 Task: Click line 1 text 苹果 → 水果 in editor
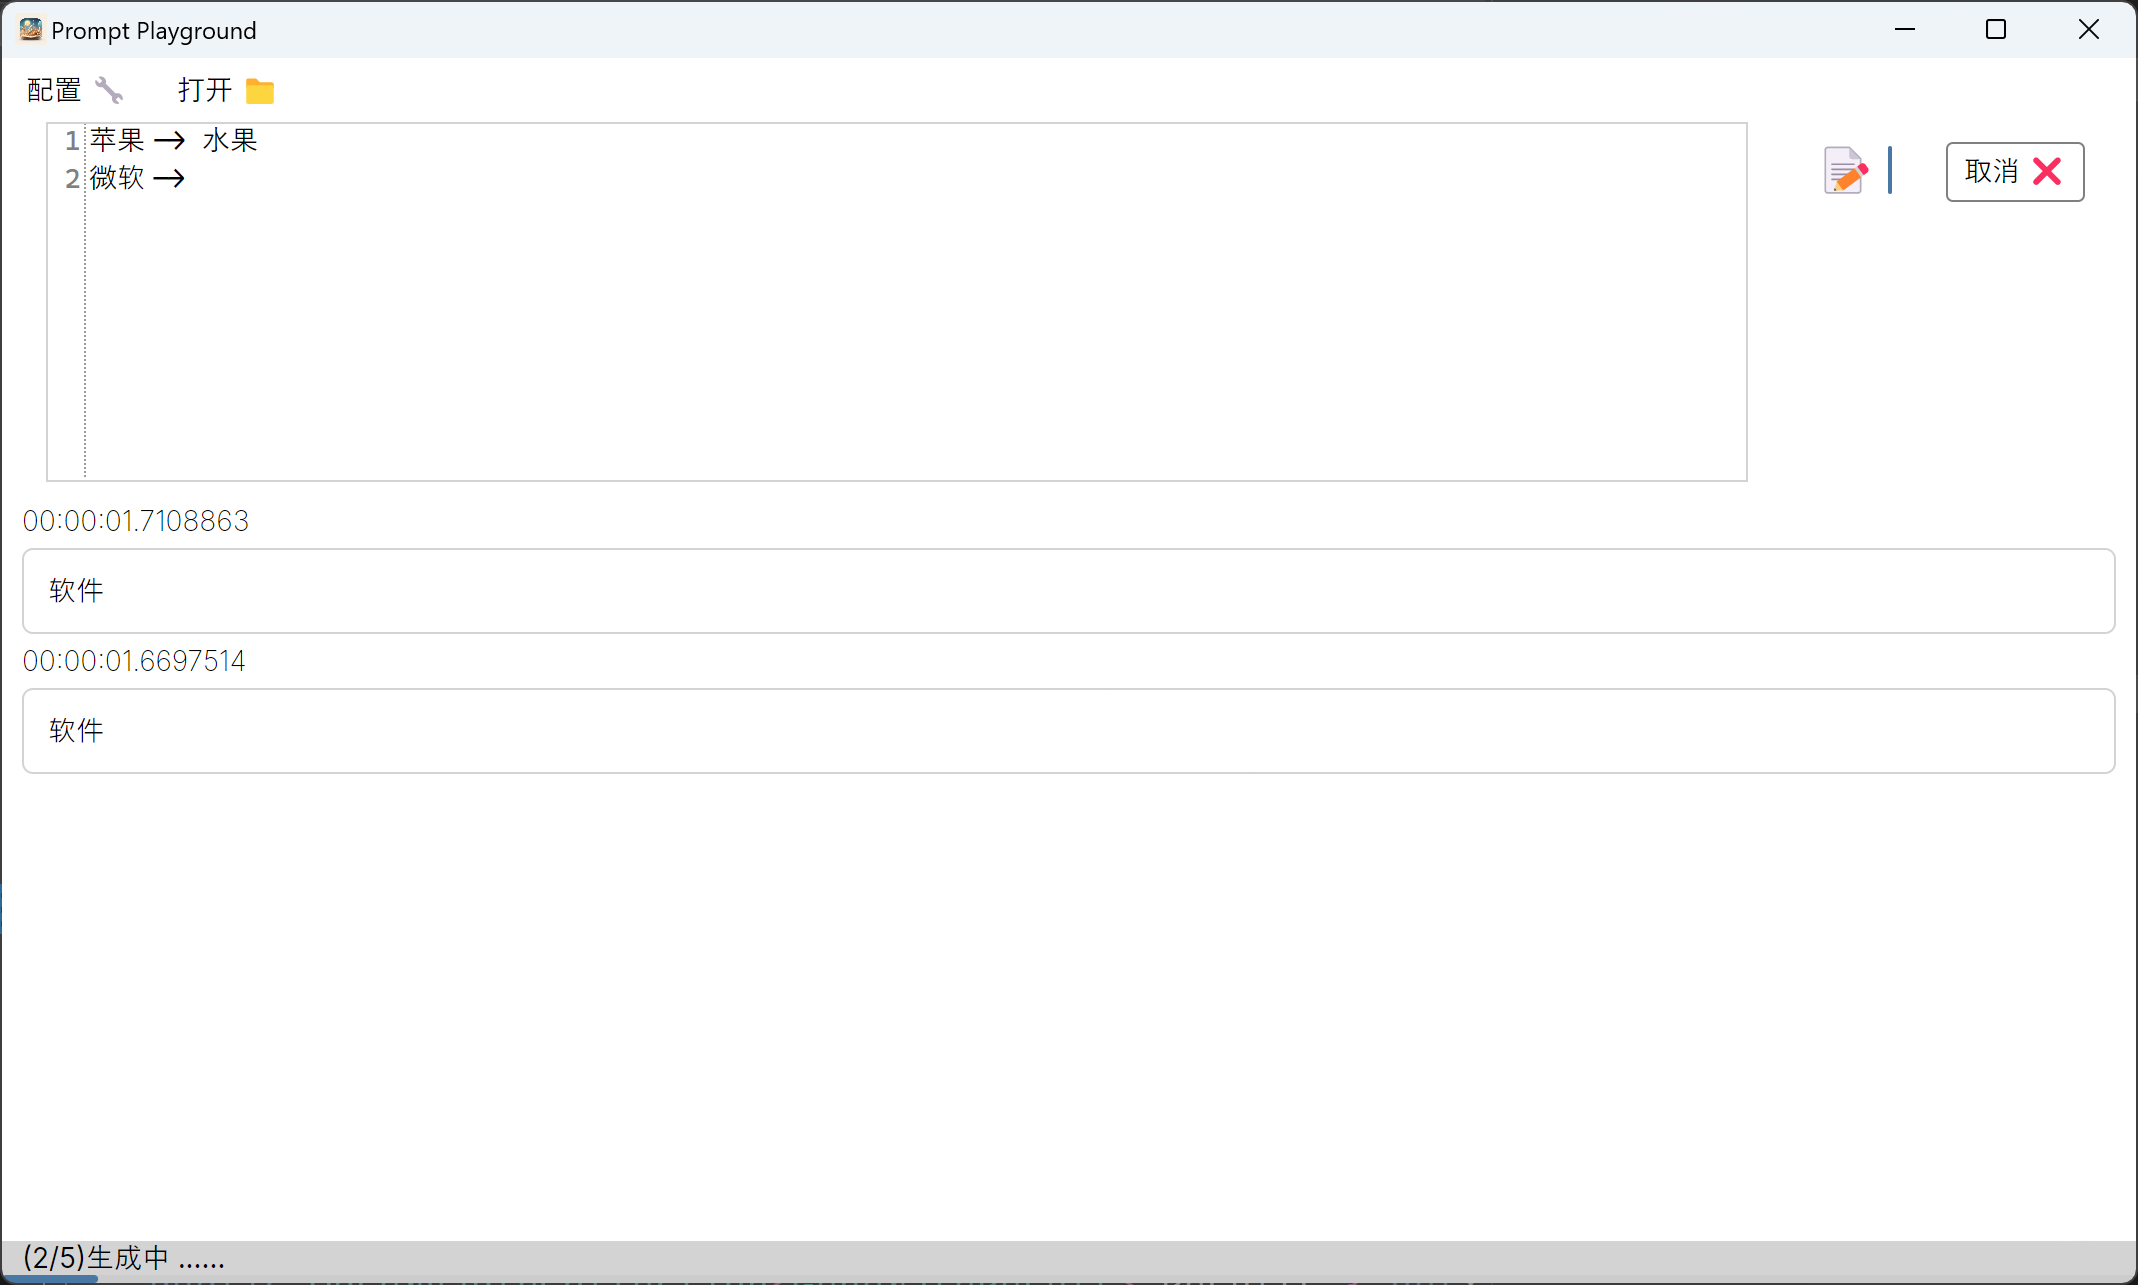[x=174, y=140]
